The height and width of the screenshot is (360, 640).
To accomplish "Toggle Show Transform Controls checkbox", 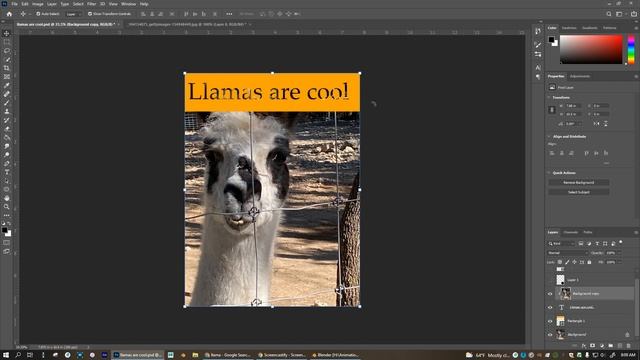I will pyautogui.click(x=90, y=14).
